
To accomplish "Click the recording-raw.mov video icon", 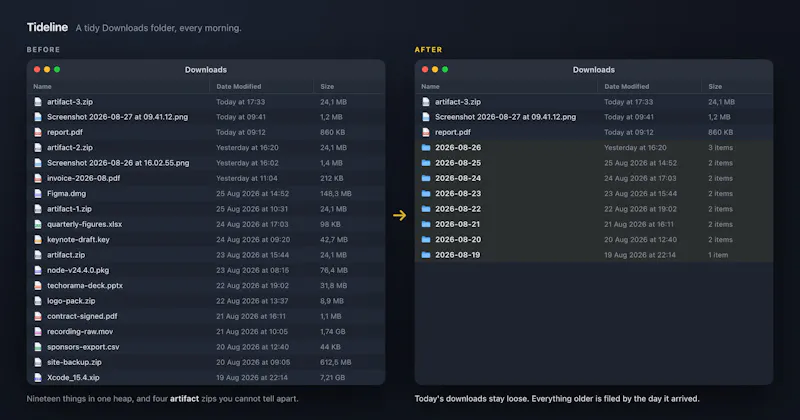I will click(x=38, y=331).
